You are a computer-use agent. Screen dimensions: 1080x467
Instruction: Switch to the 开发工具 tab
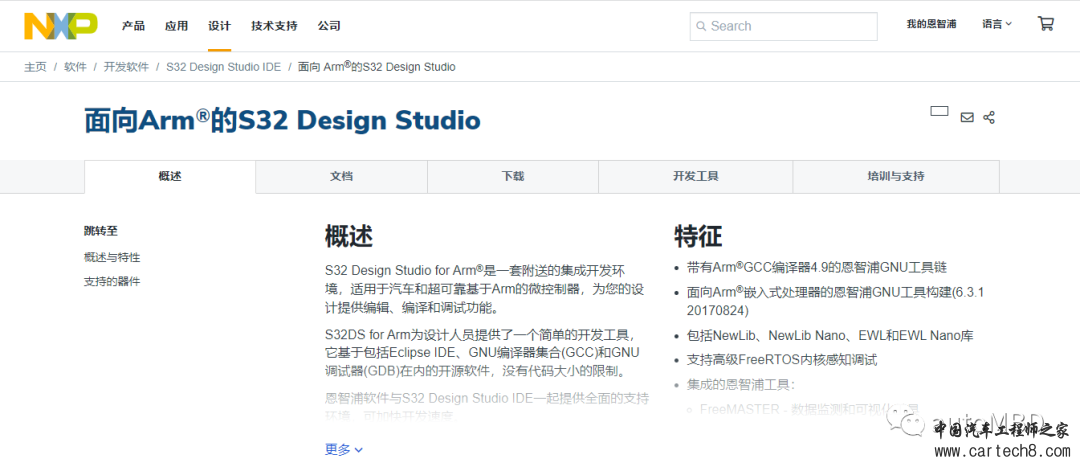[696, 176]
